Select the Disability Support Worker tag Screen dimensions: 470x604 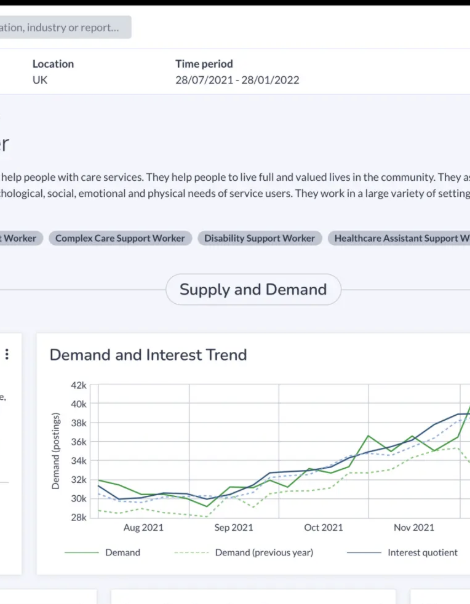260,238
